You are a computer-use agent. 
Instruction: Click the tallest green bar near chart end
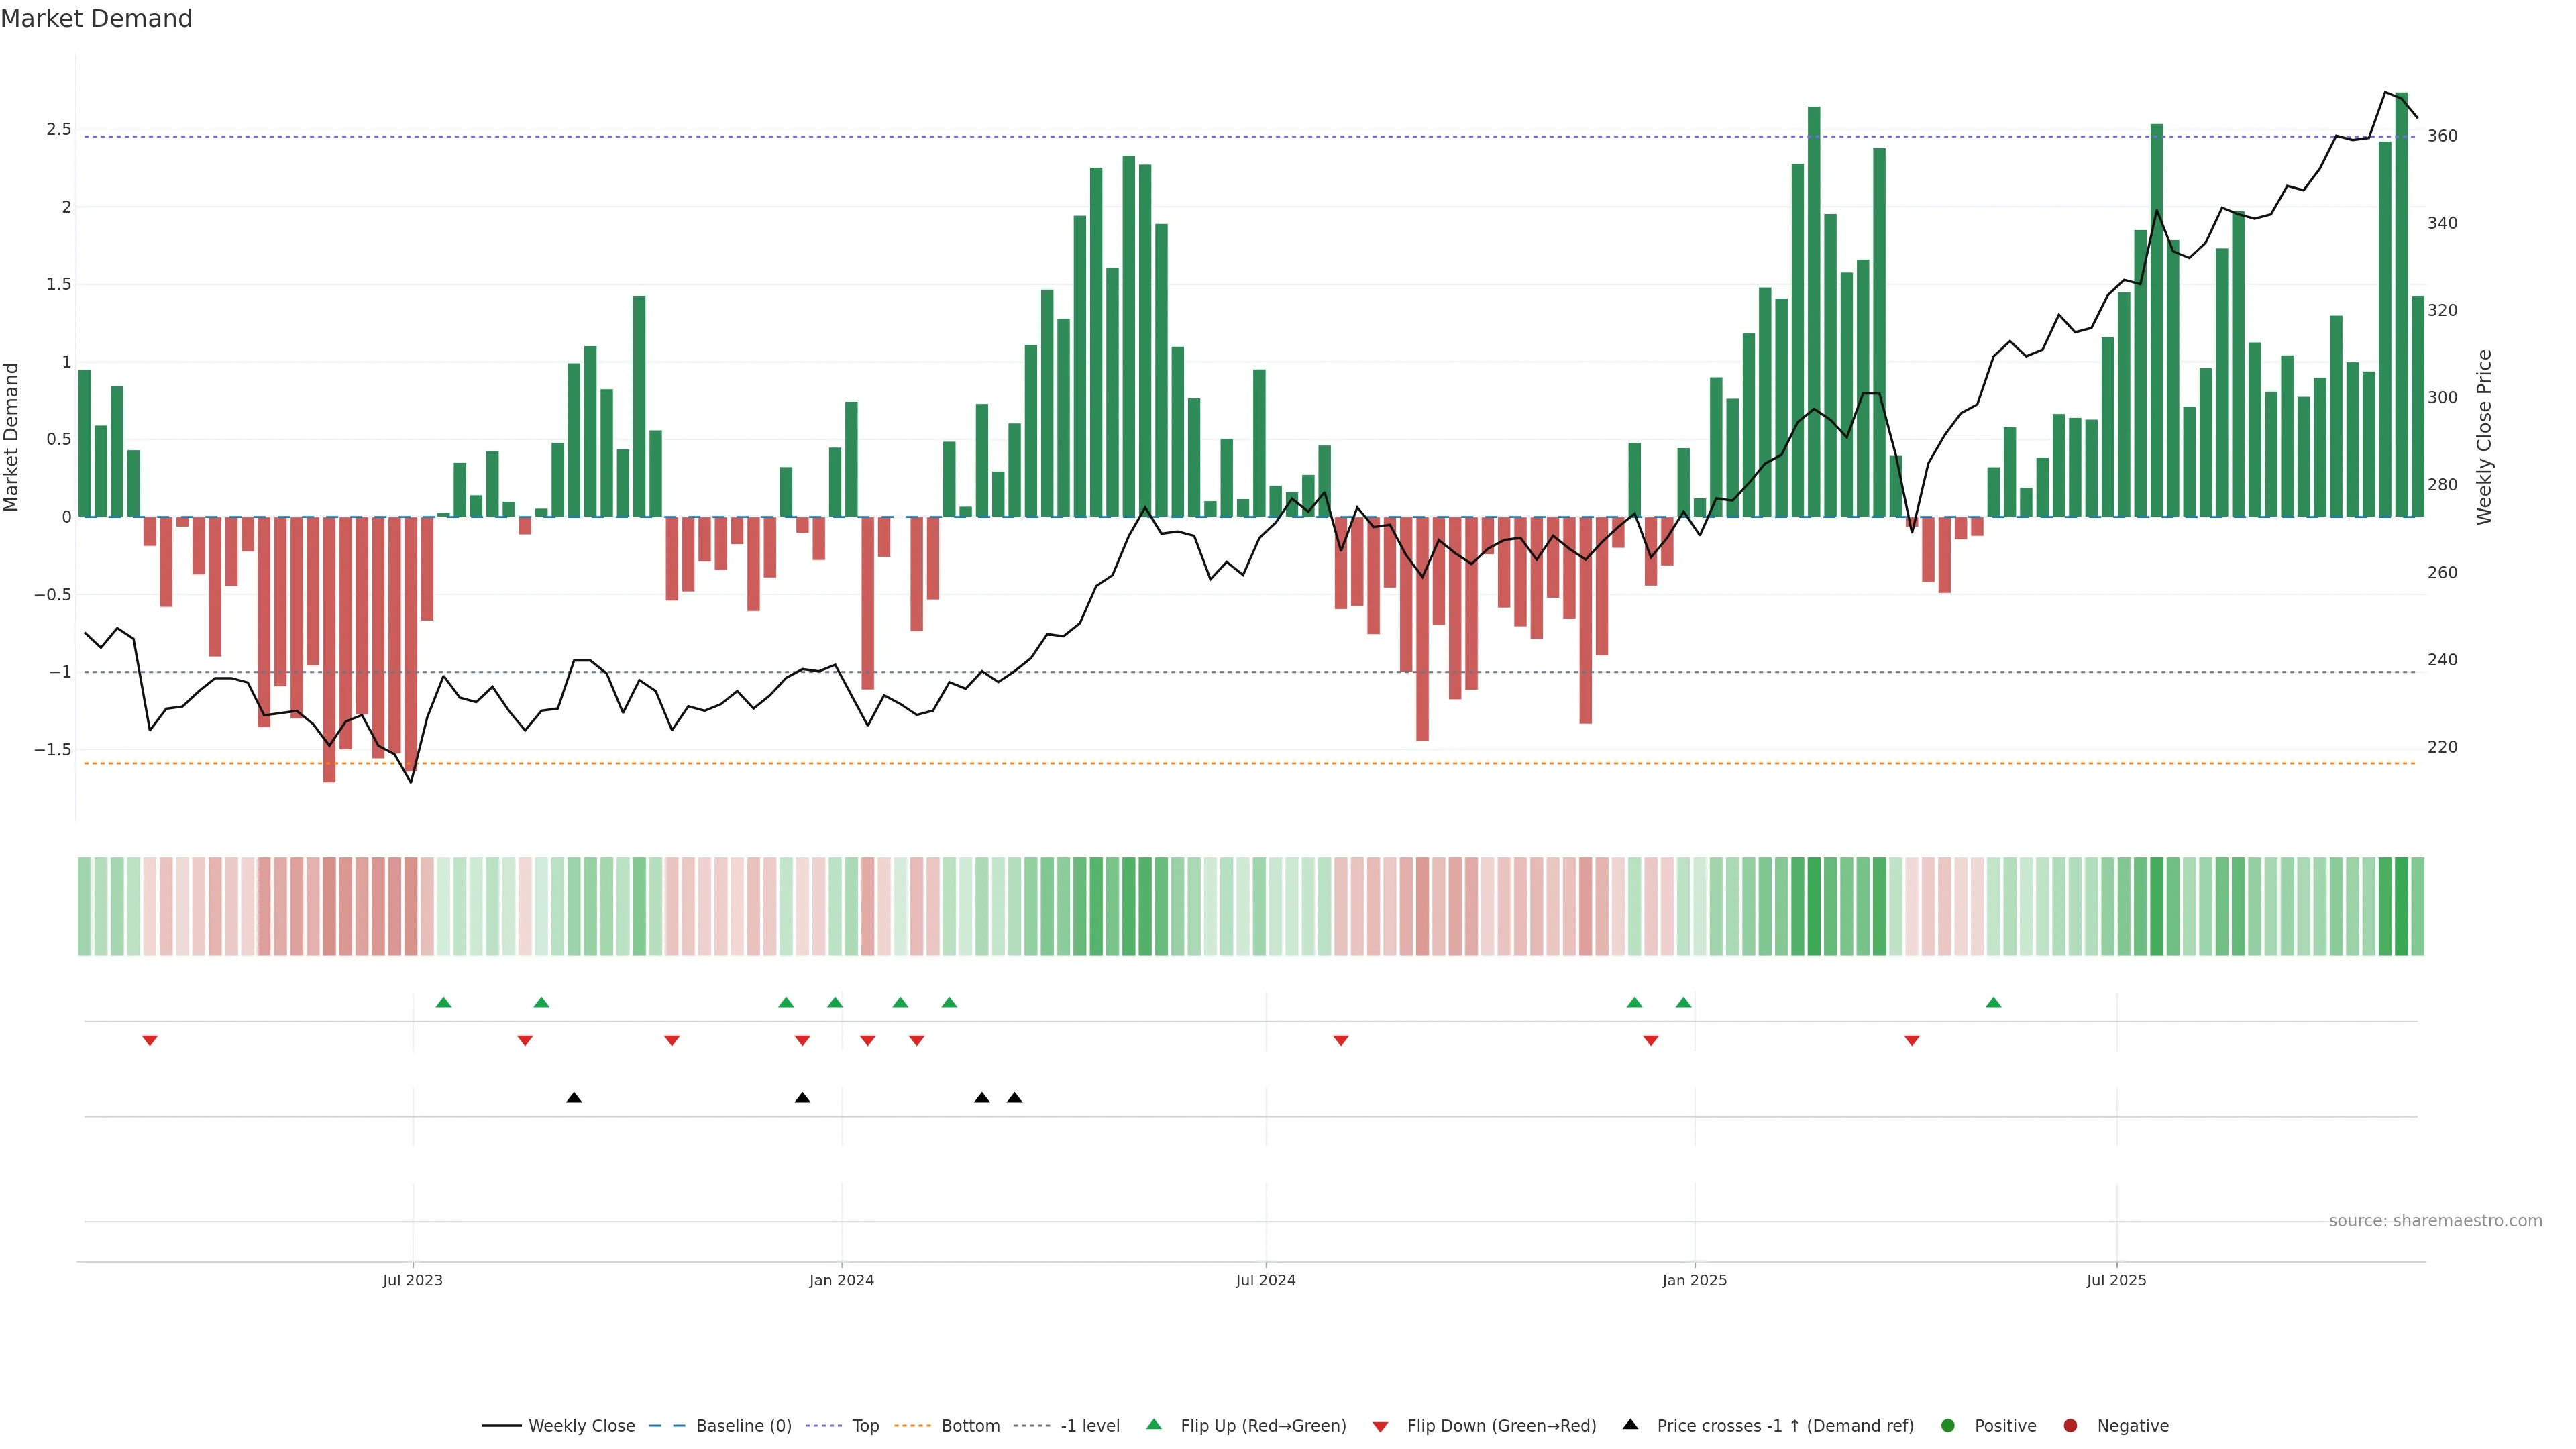[2401, 300]
